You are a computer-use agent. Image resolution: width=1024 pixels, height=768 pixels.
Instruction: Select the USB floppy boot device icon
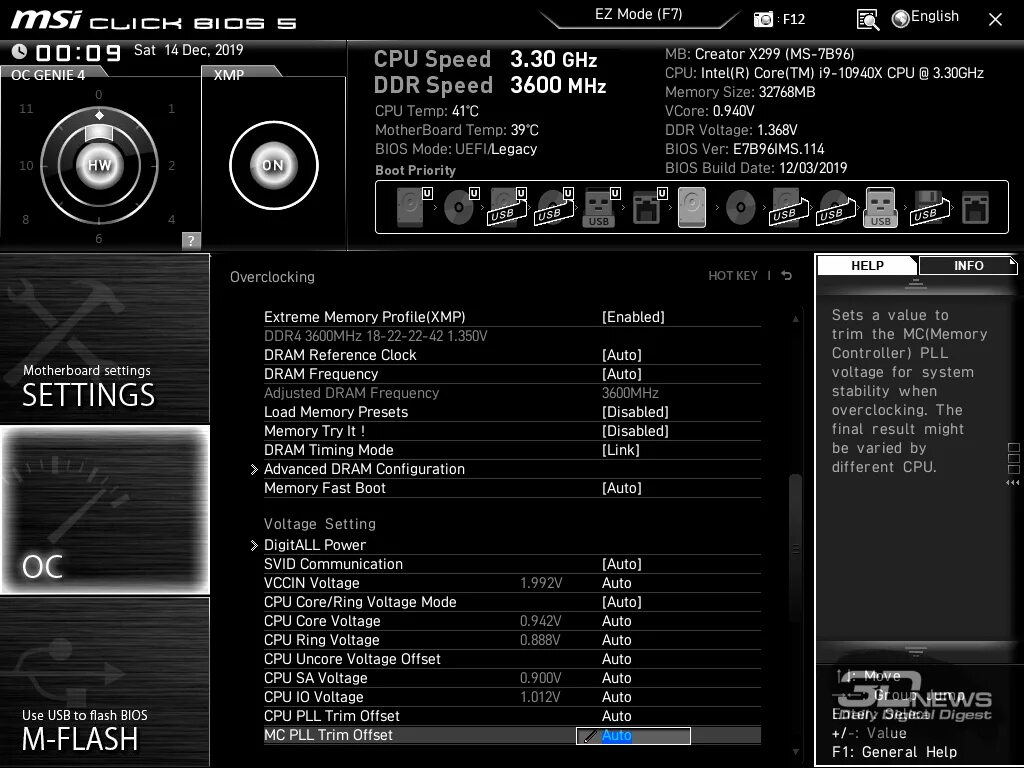point(928,208)
